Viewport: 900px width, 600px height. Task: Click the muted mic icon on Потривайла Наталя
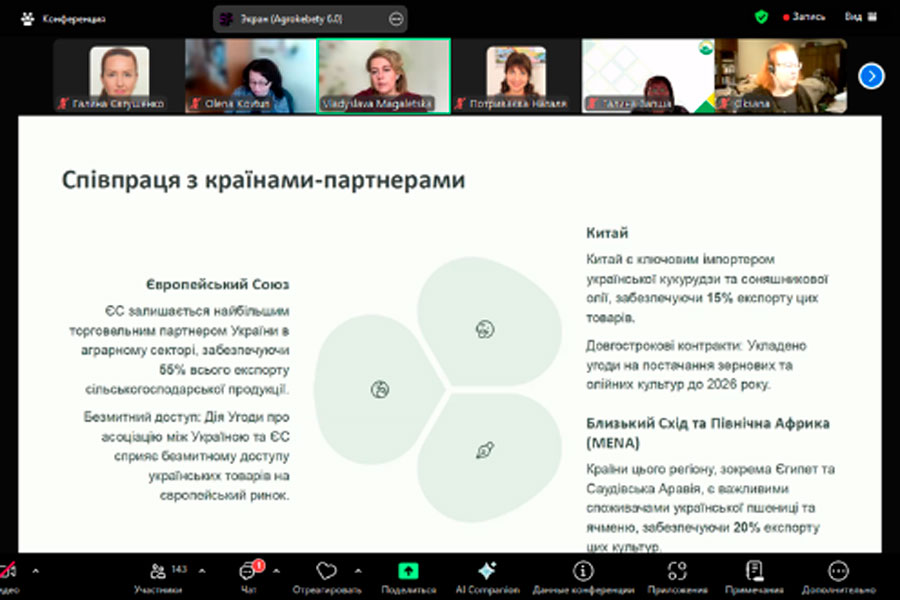460,103
